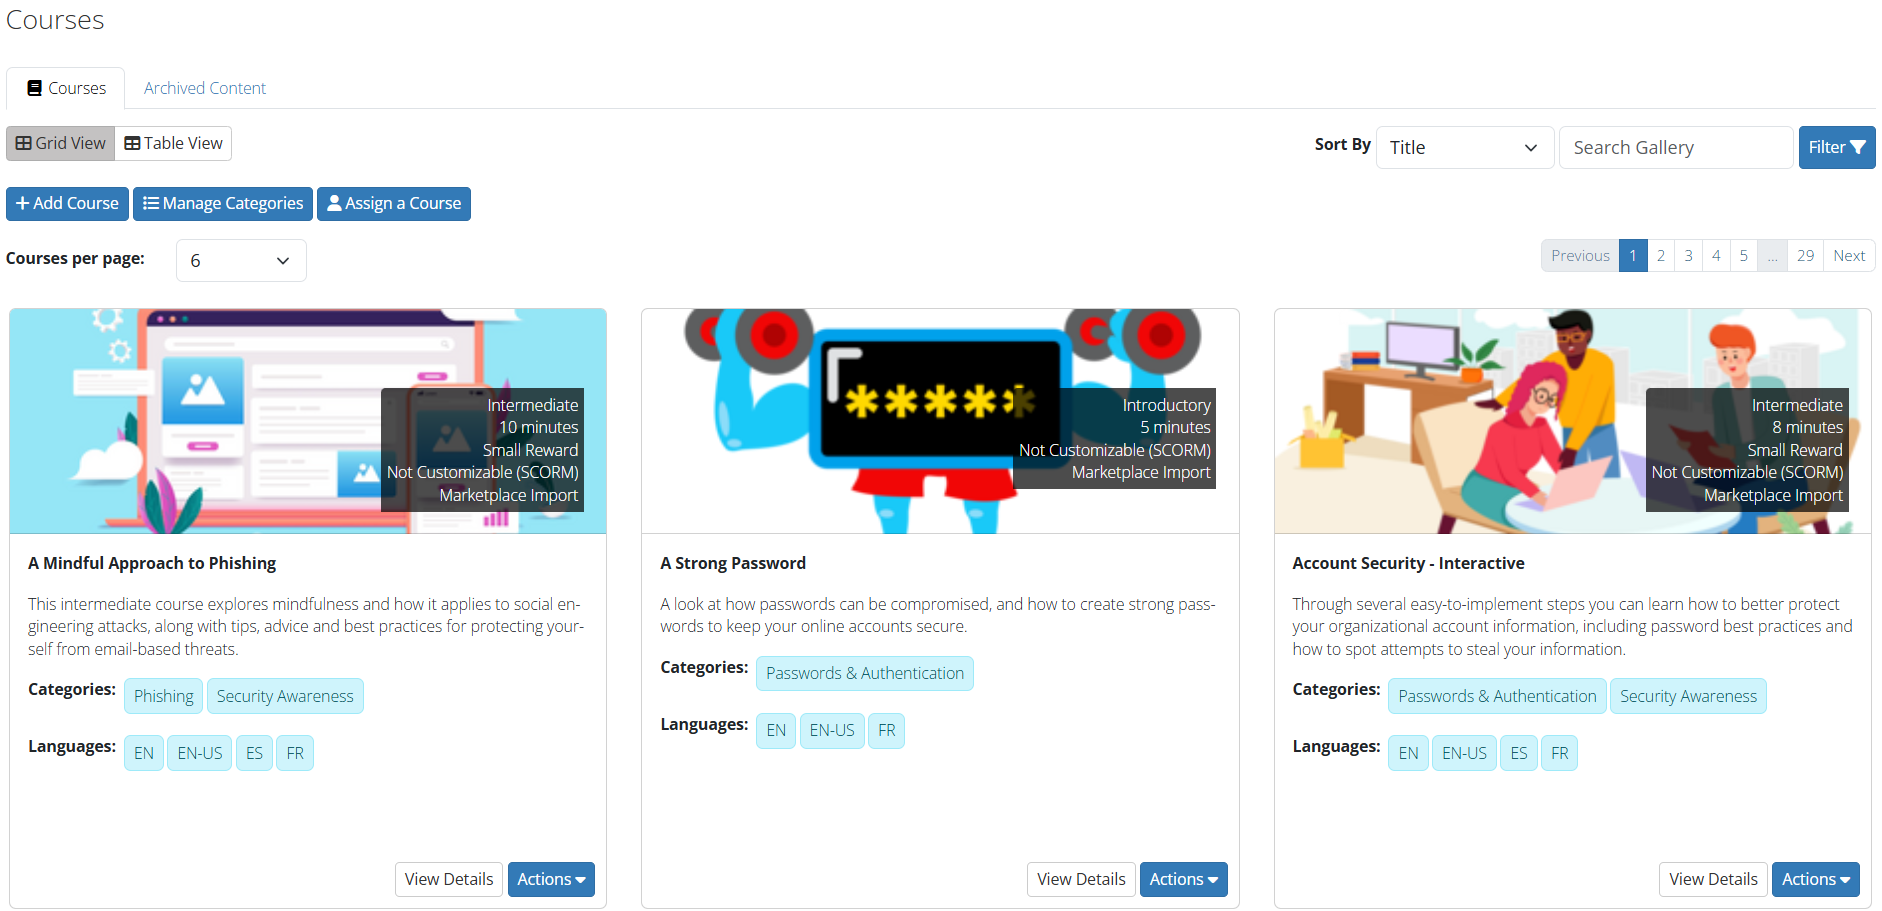Jump to page 29
The height and width of the screenshot is (911, 1882).
coord(1805,256)
